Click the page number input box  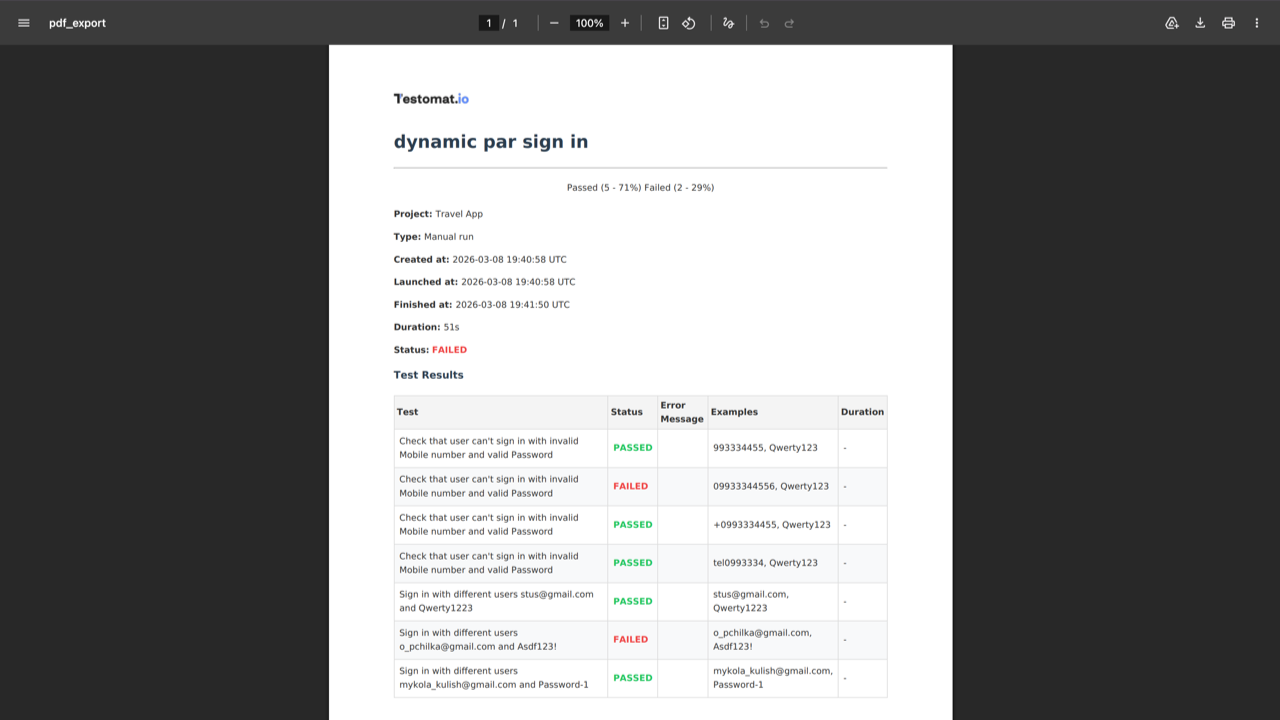(x=487, y=22)
